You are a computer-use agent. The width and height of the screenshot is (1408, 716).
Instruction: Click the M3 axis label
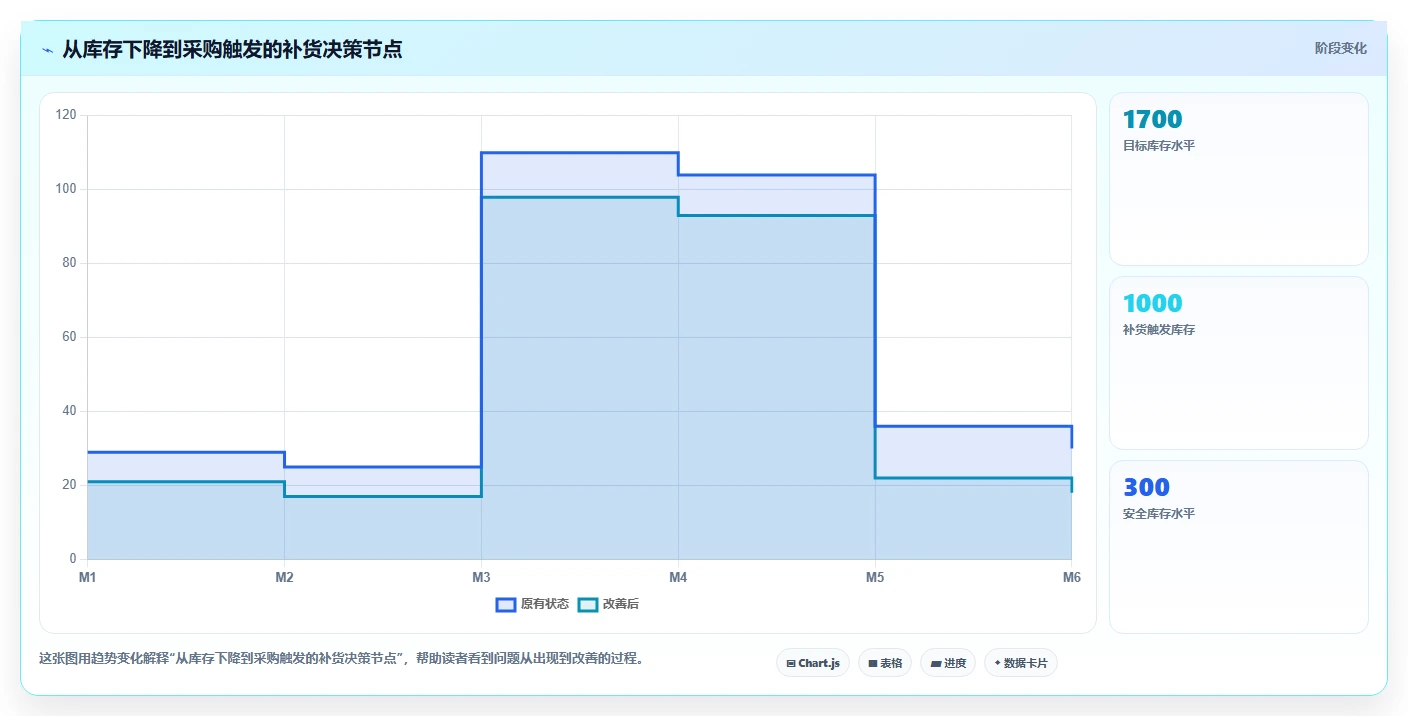pyautogui.click(x=481, y=578)
